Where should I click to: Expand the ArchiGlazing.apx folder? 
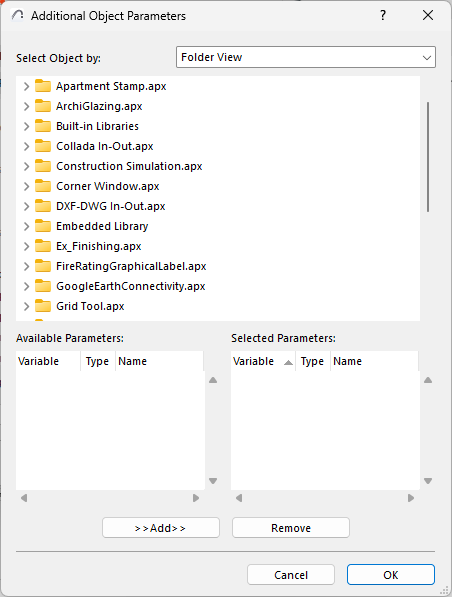coord(26,106)
